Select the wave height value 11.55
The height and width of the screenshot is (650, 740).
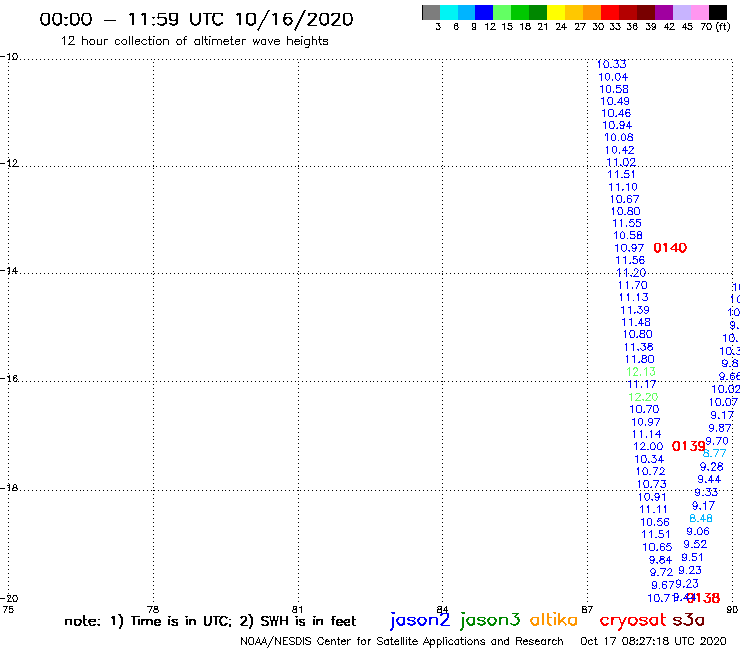(627, 223)
